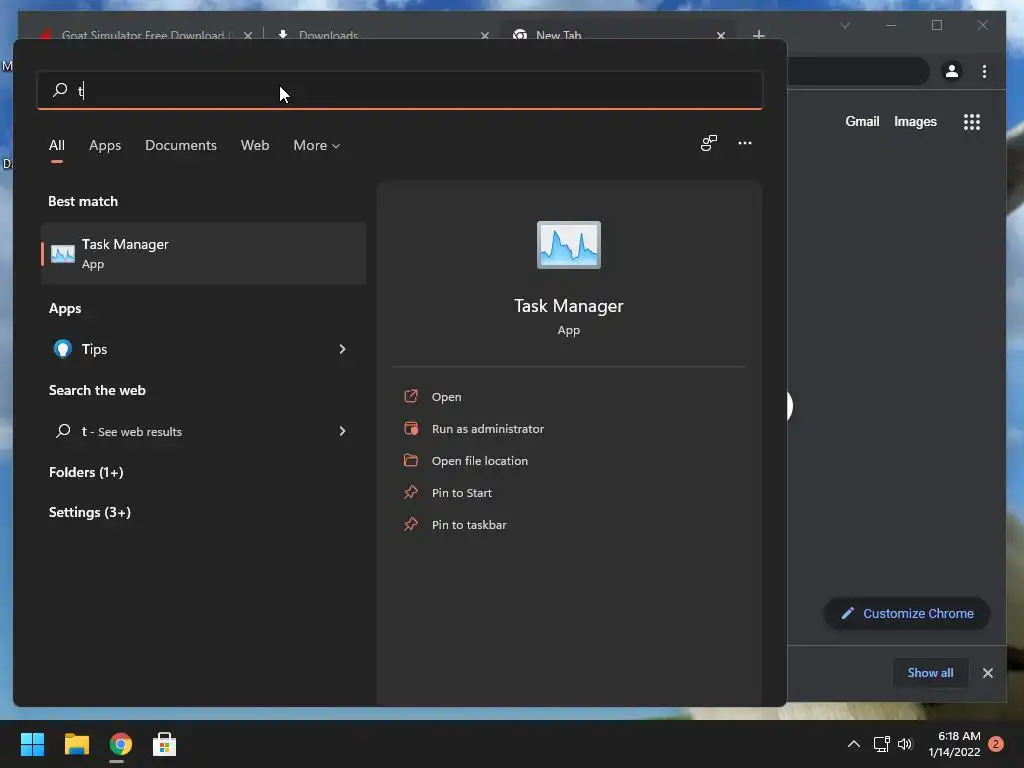Click the Pin to Start pin icon

click(x=411, y=492)
